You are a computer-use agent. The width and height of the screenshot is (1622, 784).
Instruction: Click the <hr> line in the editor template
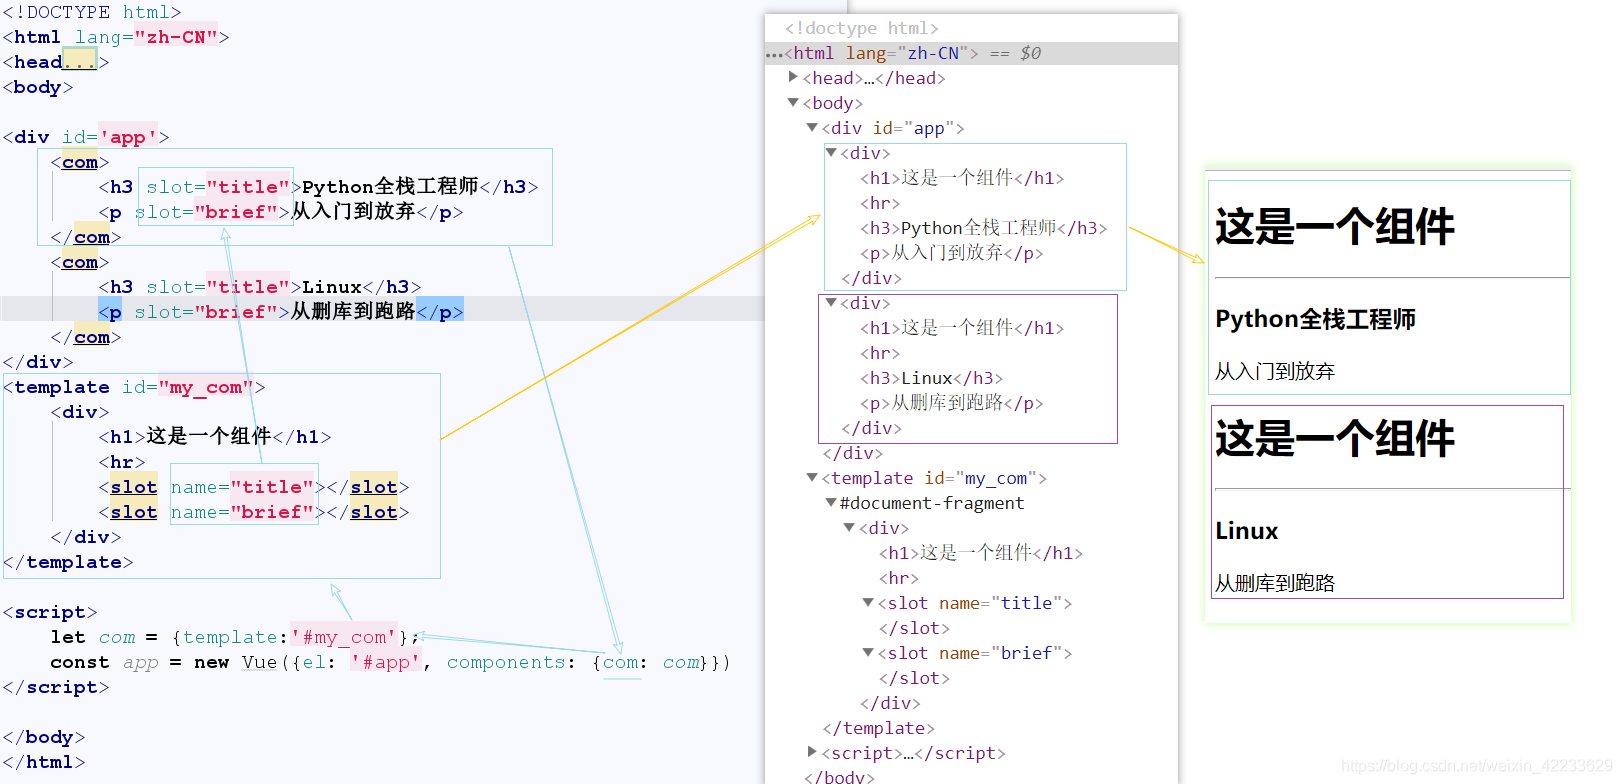(x=122, y=462)
